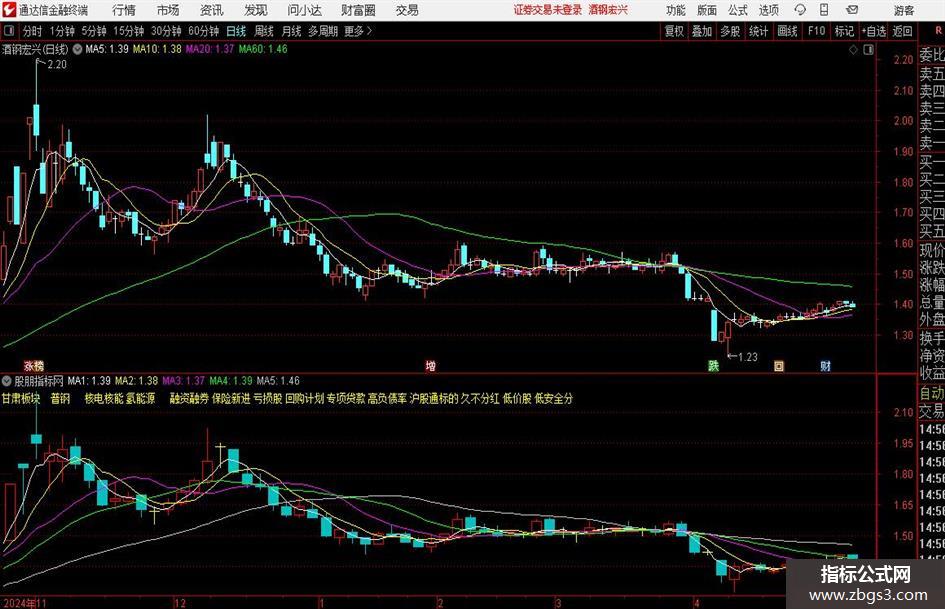The image size is (945, 609).
Task: Click the 2024年11 date label on timeline
Action: [25, 603]
